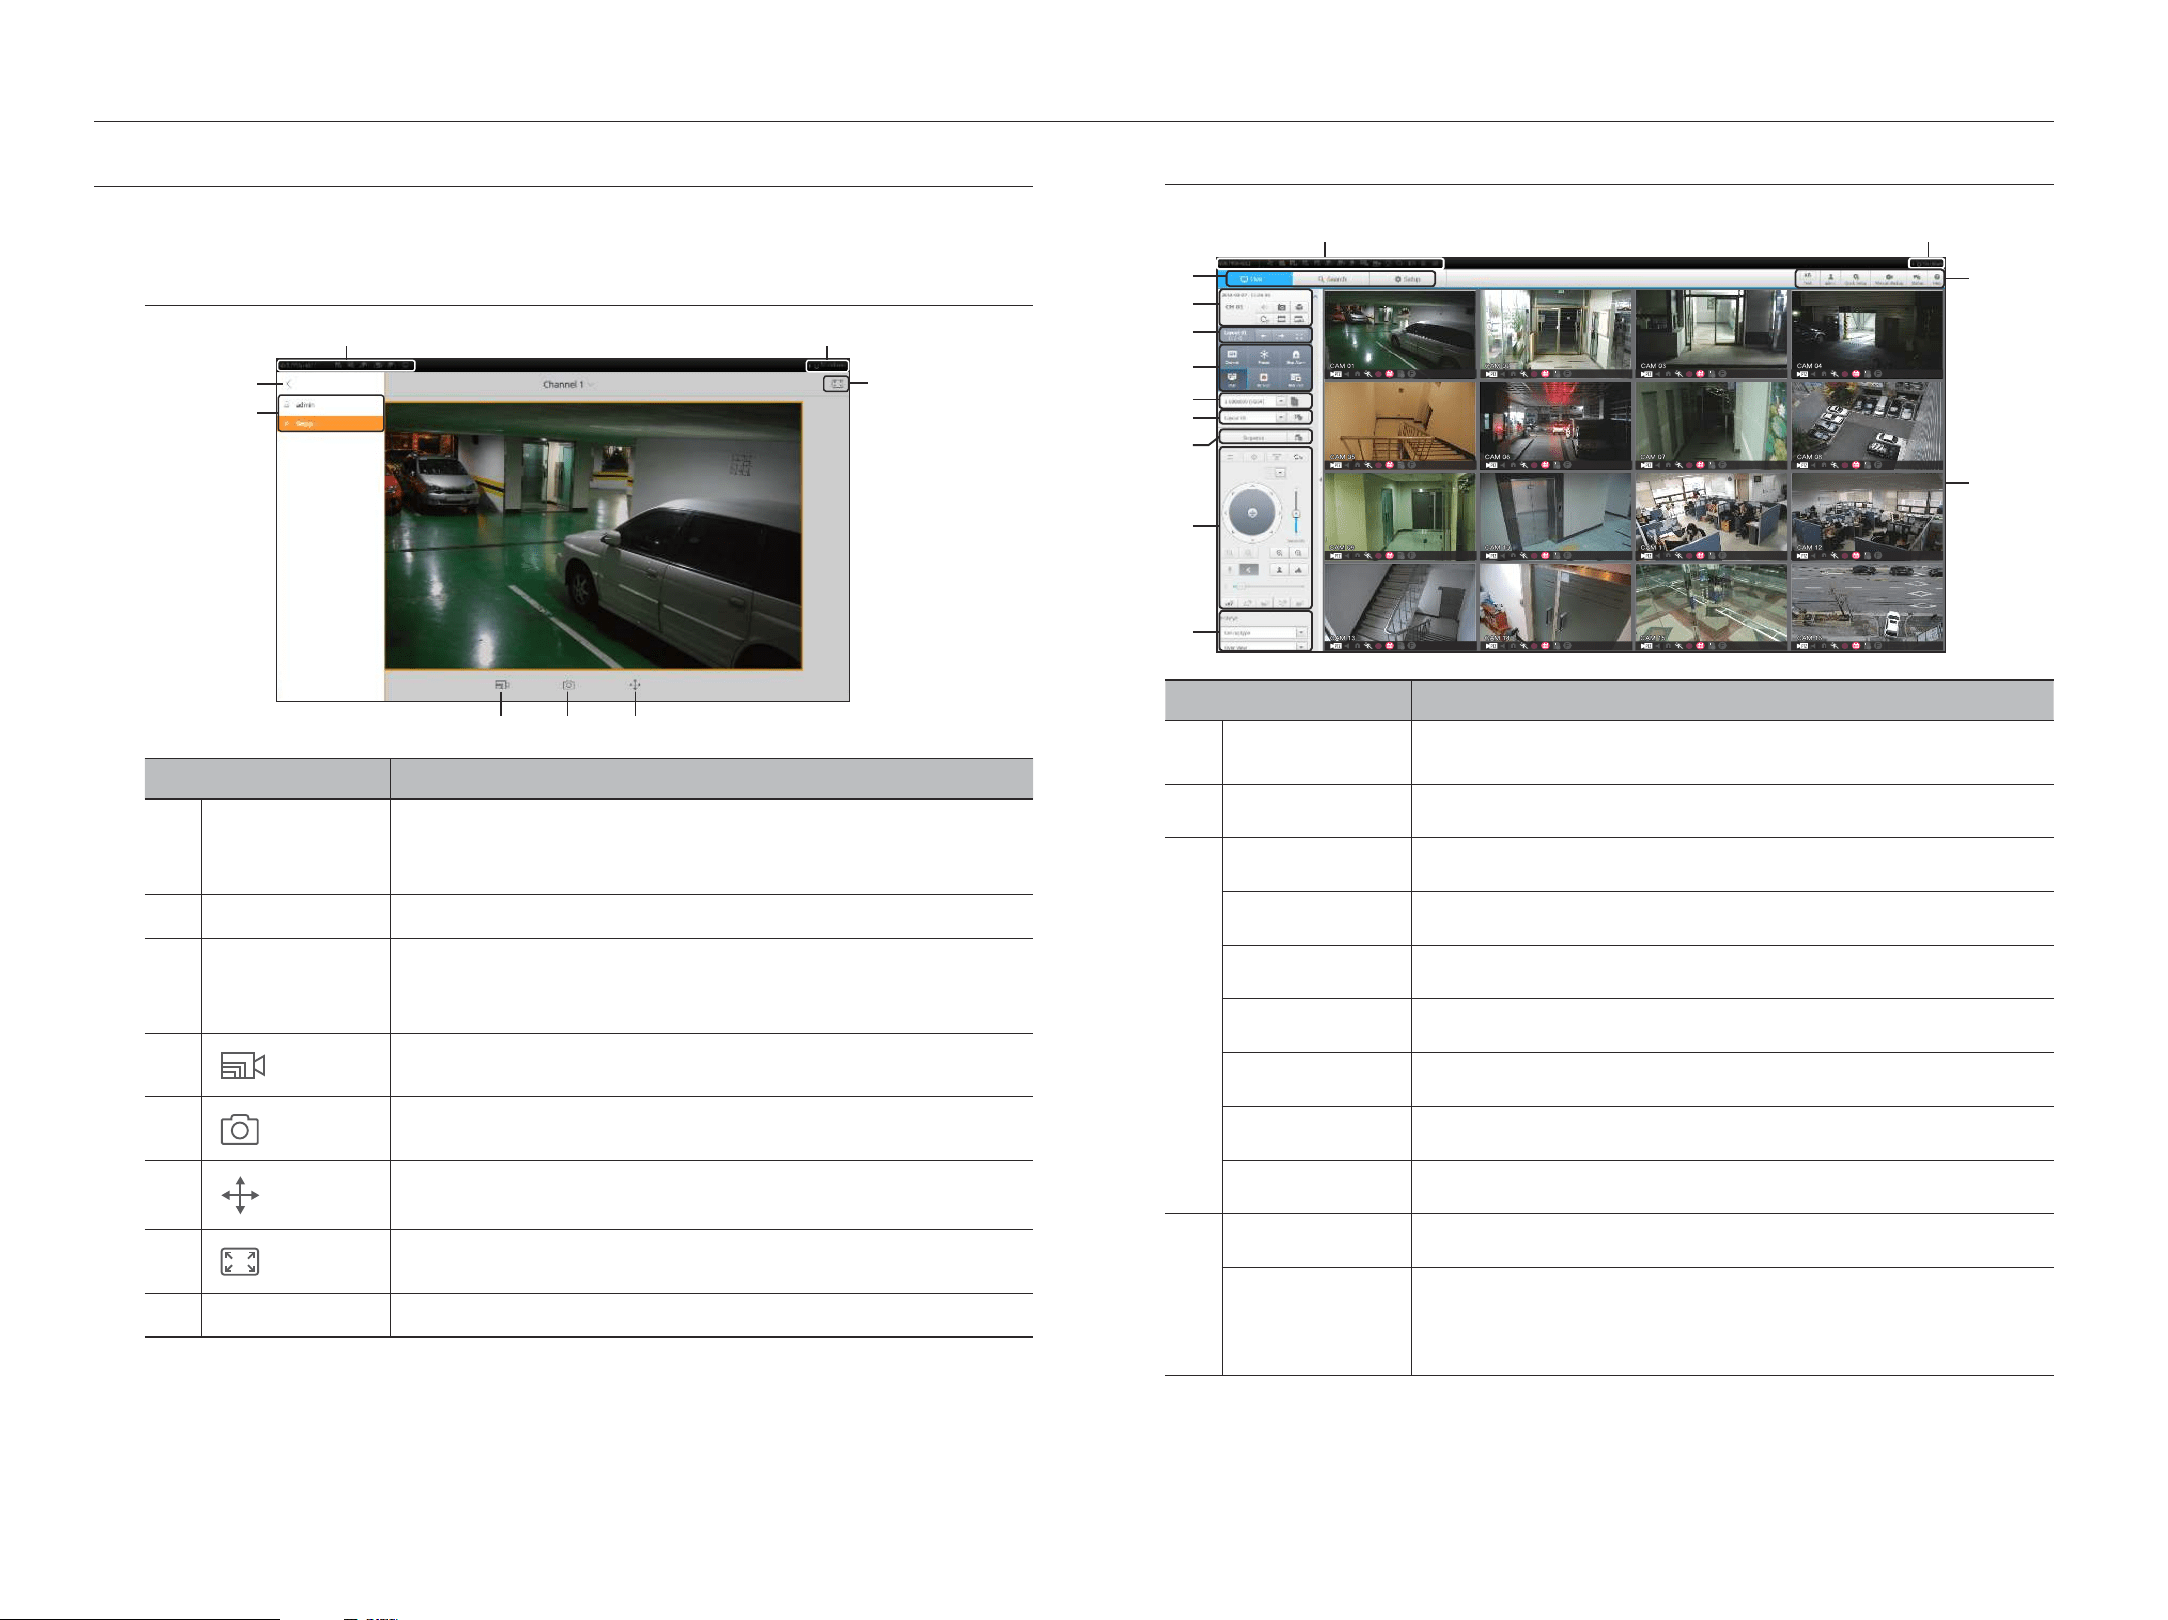Screen dimensions: 2168x1620
Task: Click the full screen icon right of Channel 1
Action: (837, 384)
